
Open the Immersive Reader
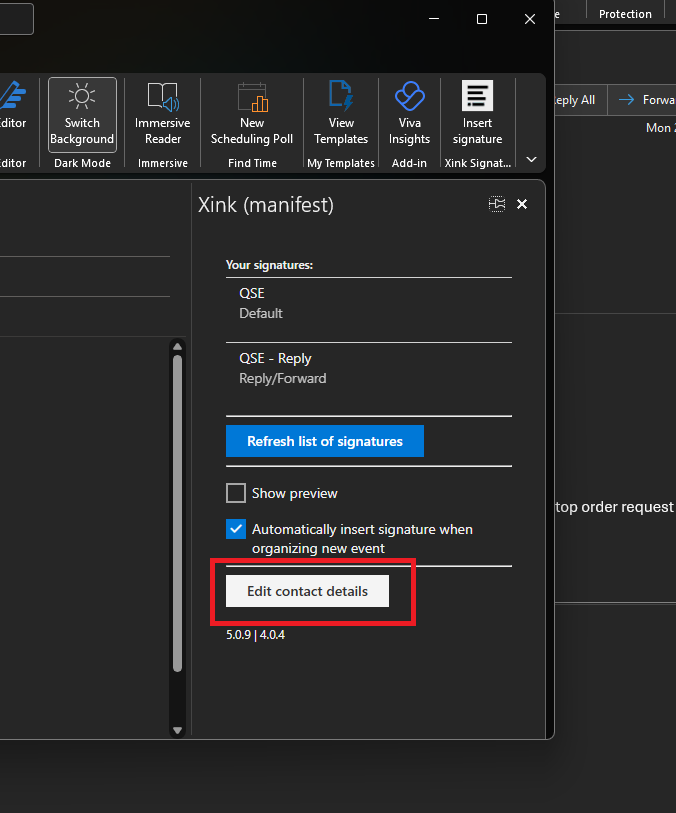coord(162,113)
